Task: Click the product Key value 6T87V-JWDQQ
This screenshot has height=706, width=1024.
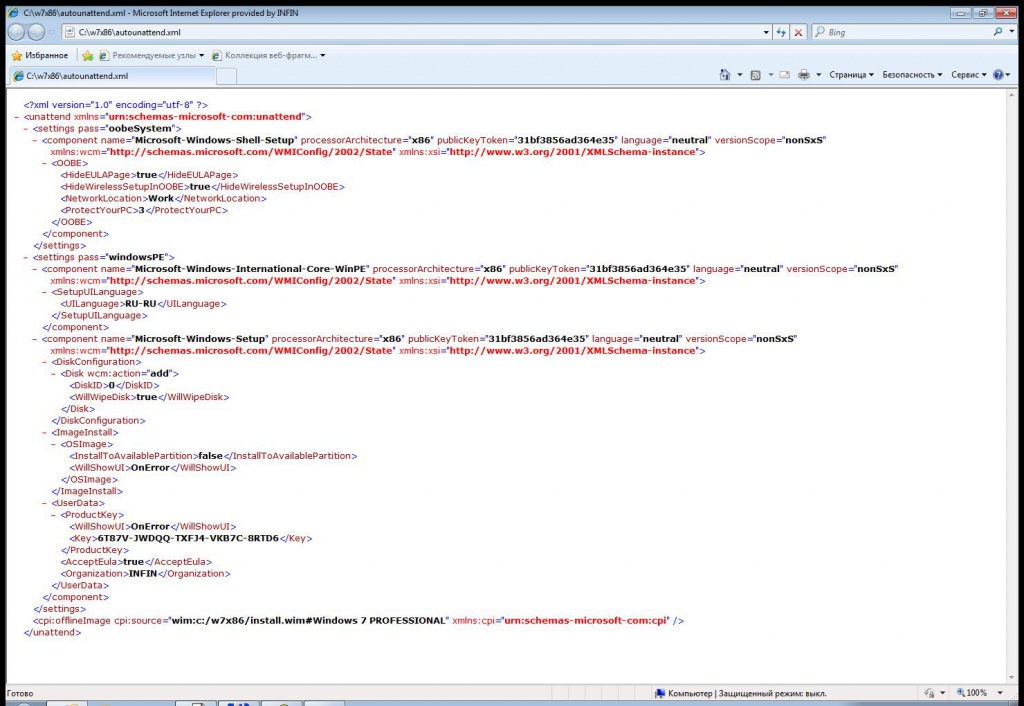Action: 188,538
